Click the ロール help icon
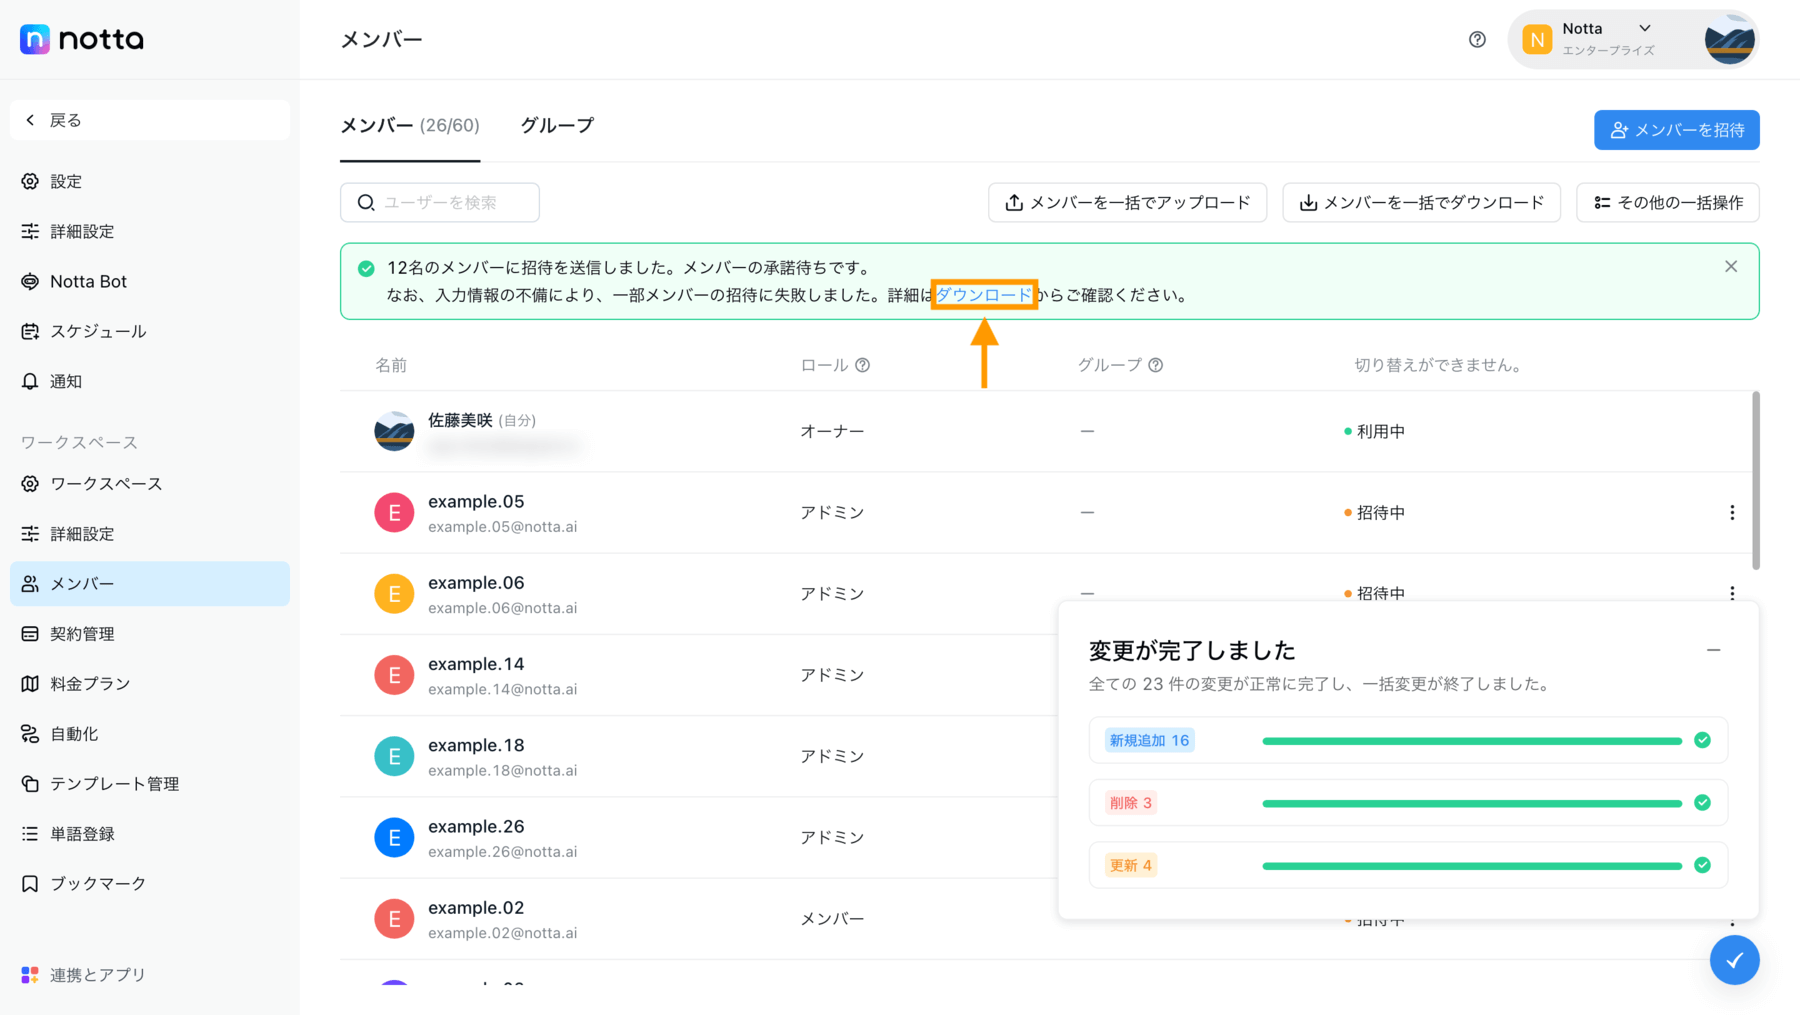Image resolution: width=1800 pixels, height=1015 pixels. pos(863,365)
